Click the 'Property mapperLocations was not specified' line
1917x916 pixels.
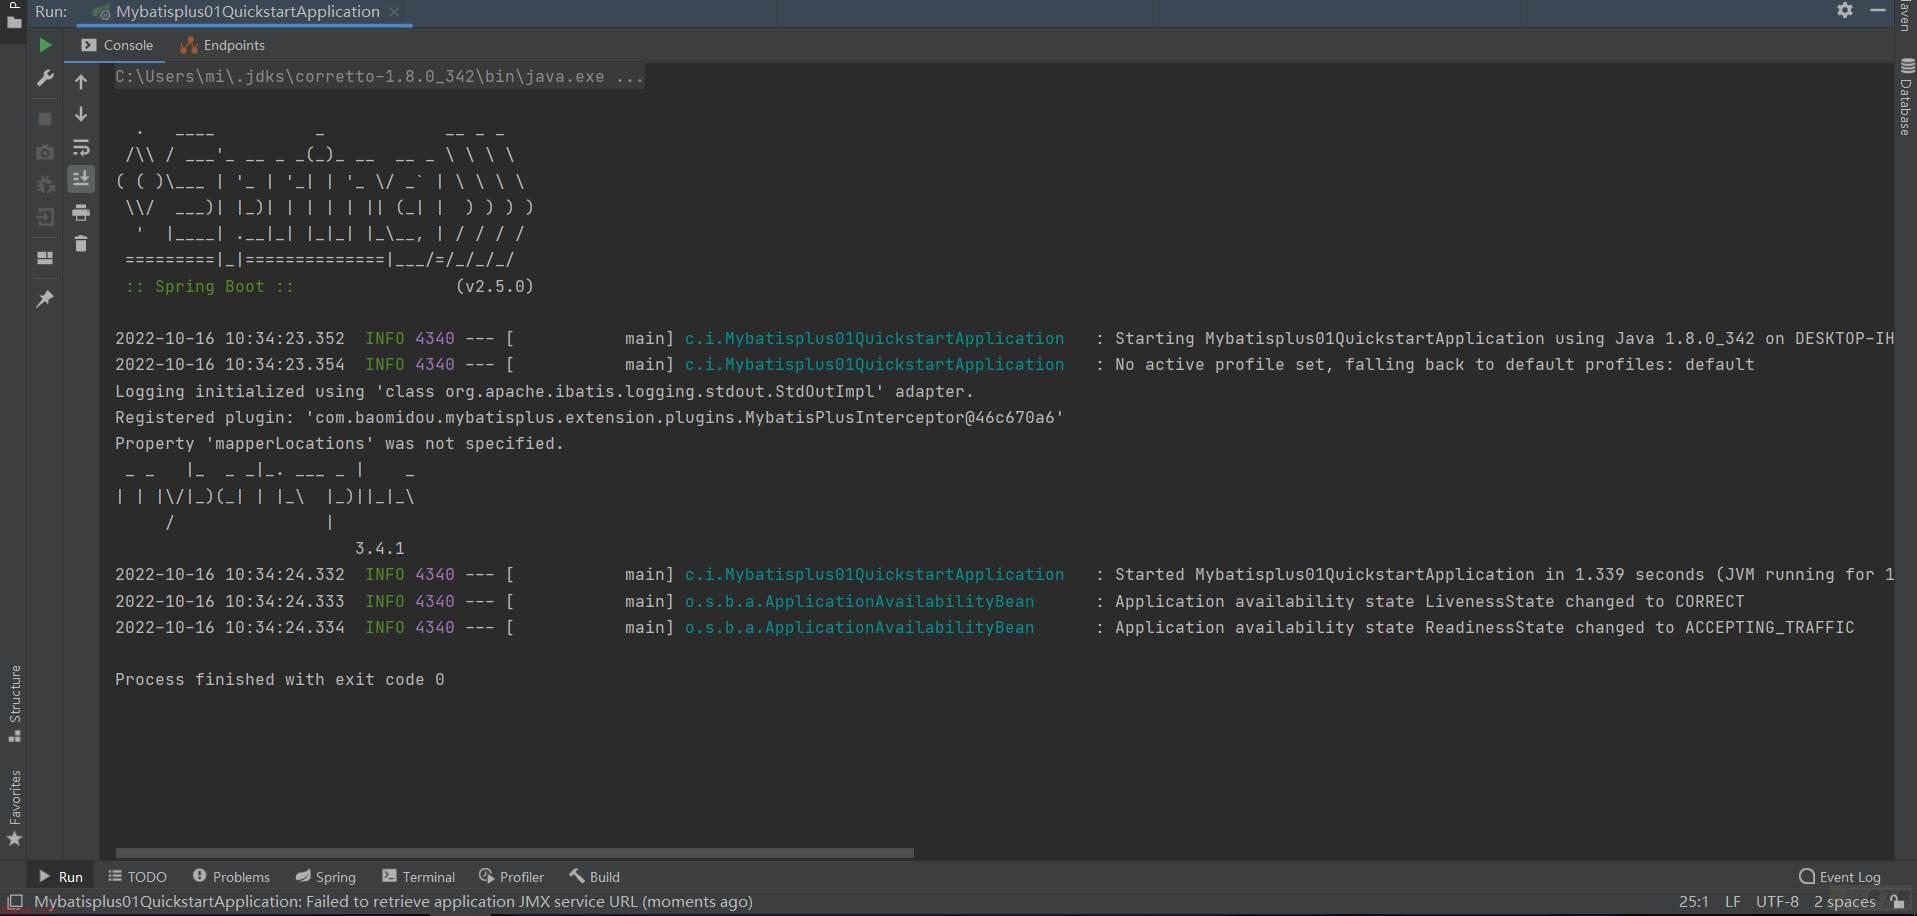pyautogui.click(x=339, y=444)
